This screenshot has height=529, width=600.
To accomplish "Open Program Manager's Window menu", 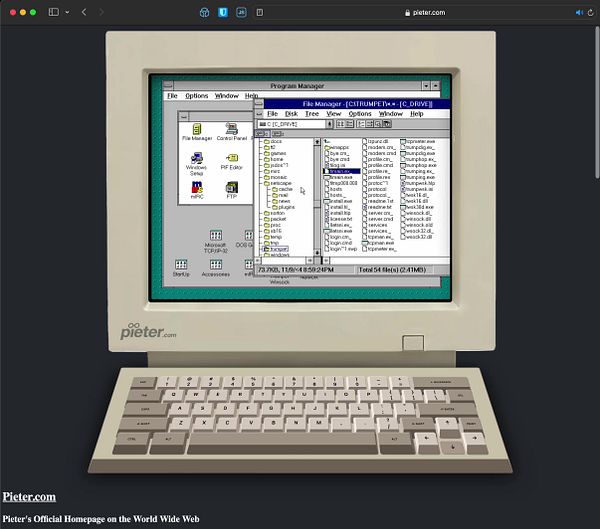I will click(x=227, y=96).
